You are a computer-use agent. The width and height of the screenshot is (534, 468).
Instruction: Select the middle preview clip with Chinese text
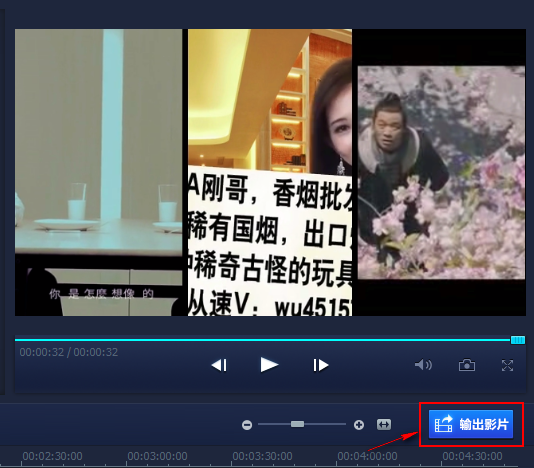(x=270, y=172)
